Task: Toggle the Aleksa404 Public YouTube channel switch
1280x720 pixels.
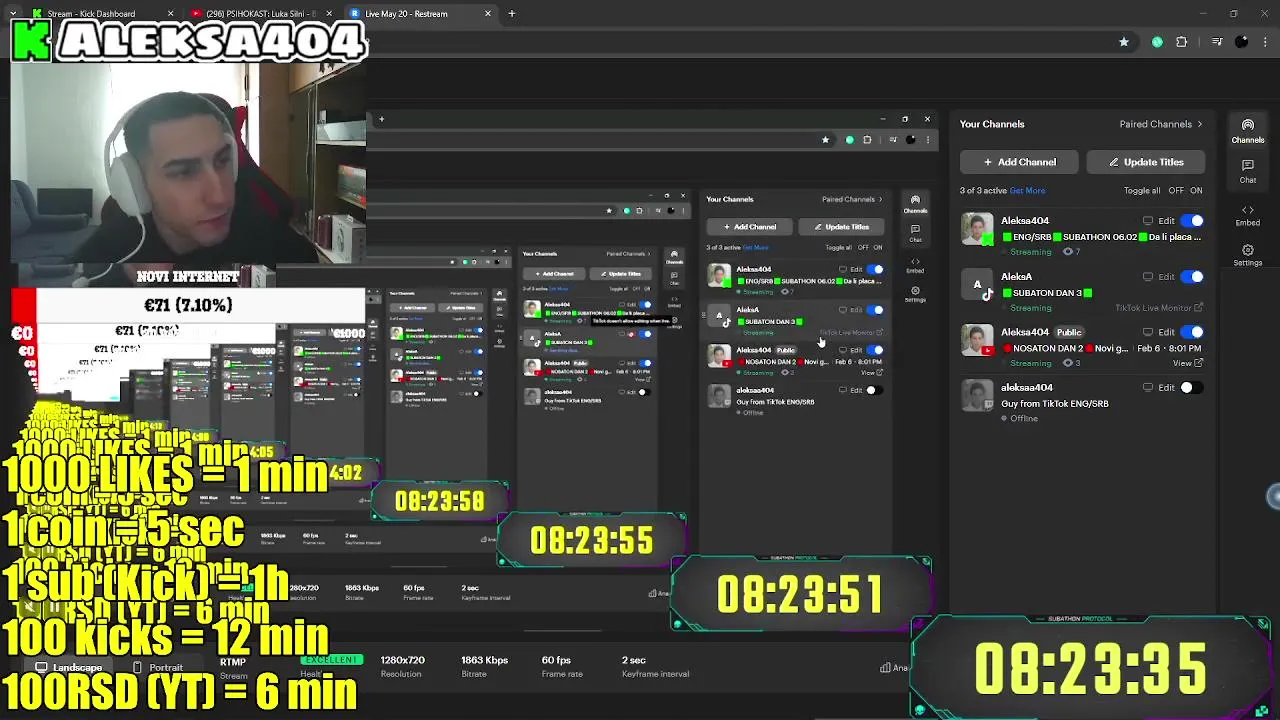Action: pyautogui.click(x=1191, y=332)
